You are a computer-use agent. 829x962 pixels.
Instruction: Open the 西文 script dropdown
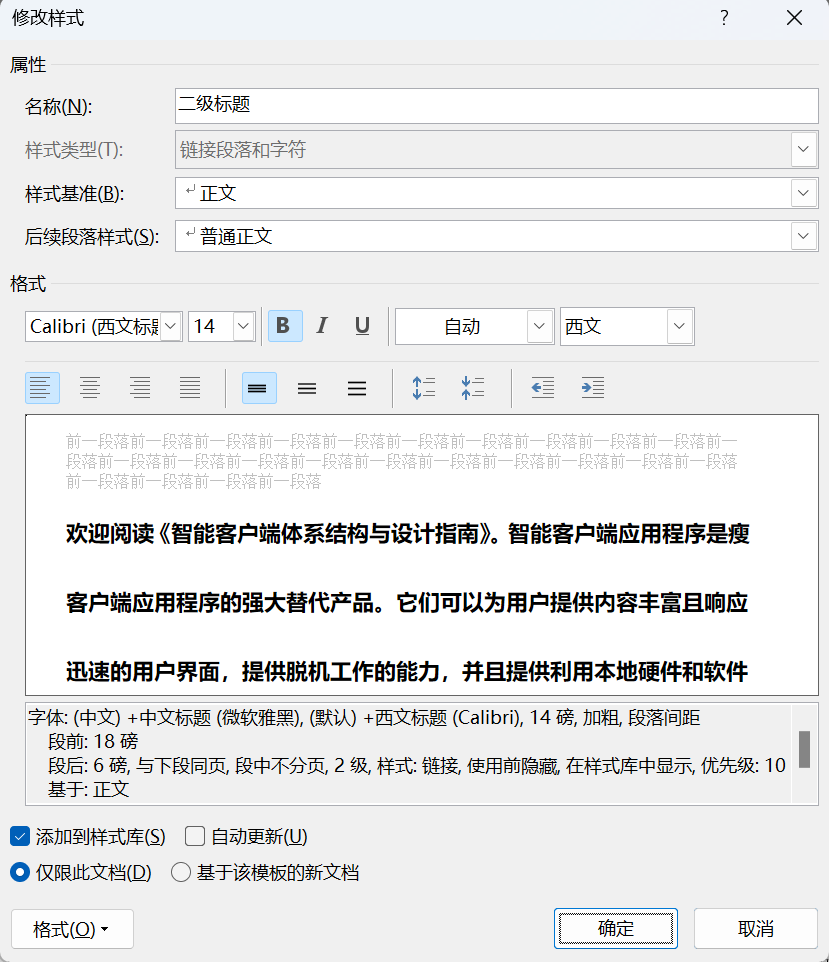coord(679,326)
